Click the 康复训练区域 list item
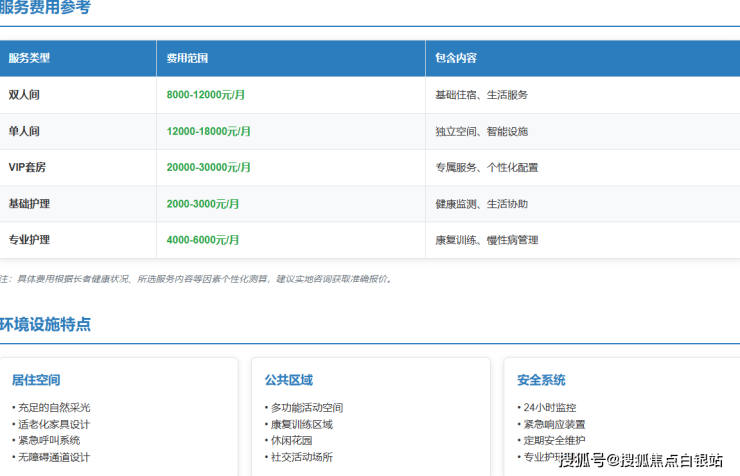Screen dimensions: 740x476 [x=301, y=424]
